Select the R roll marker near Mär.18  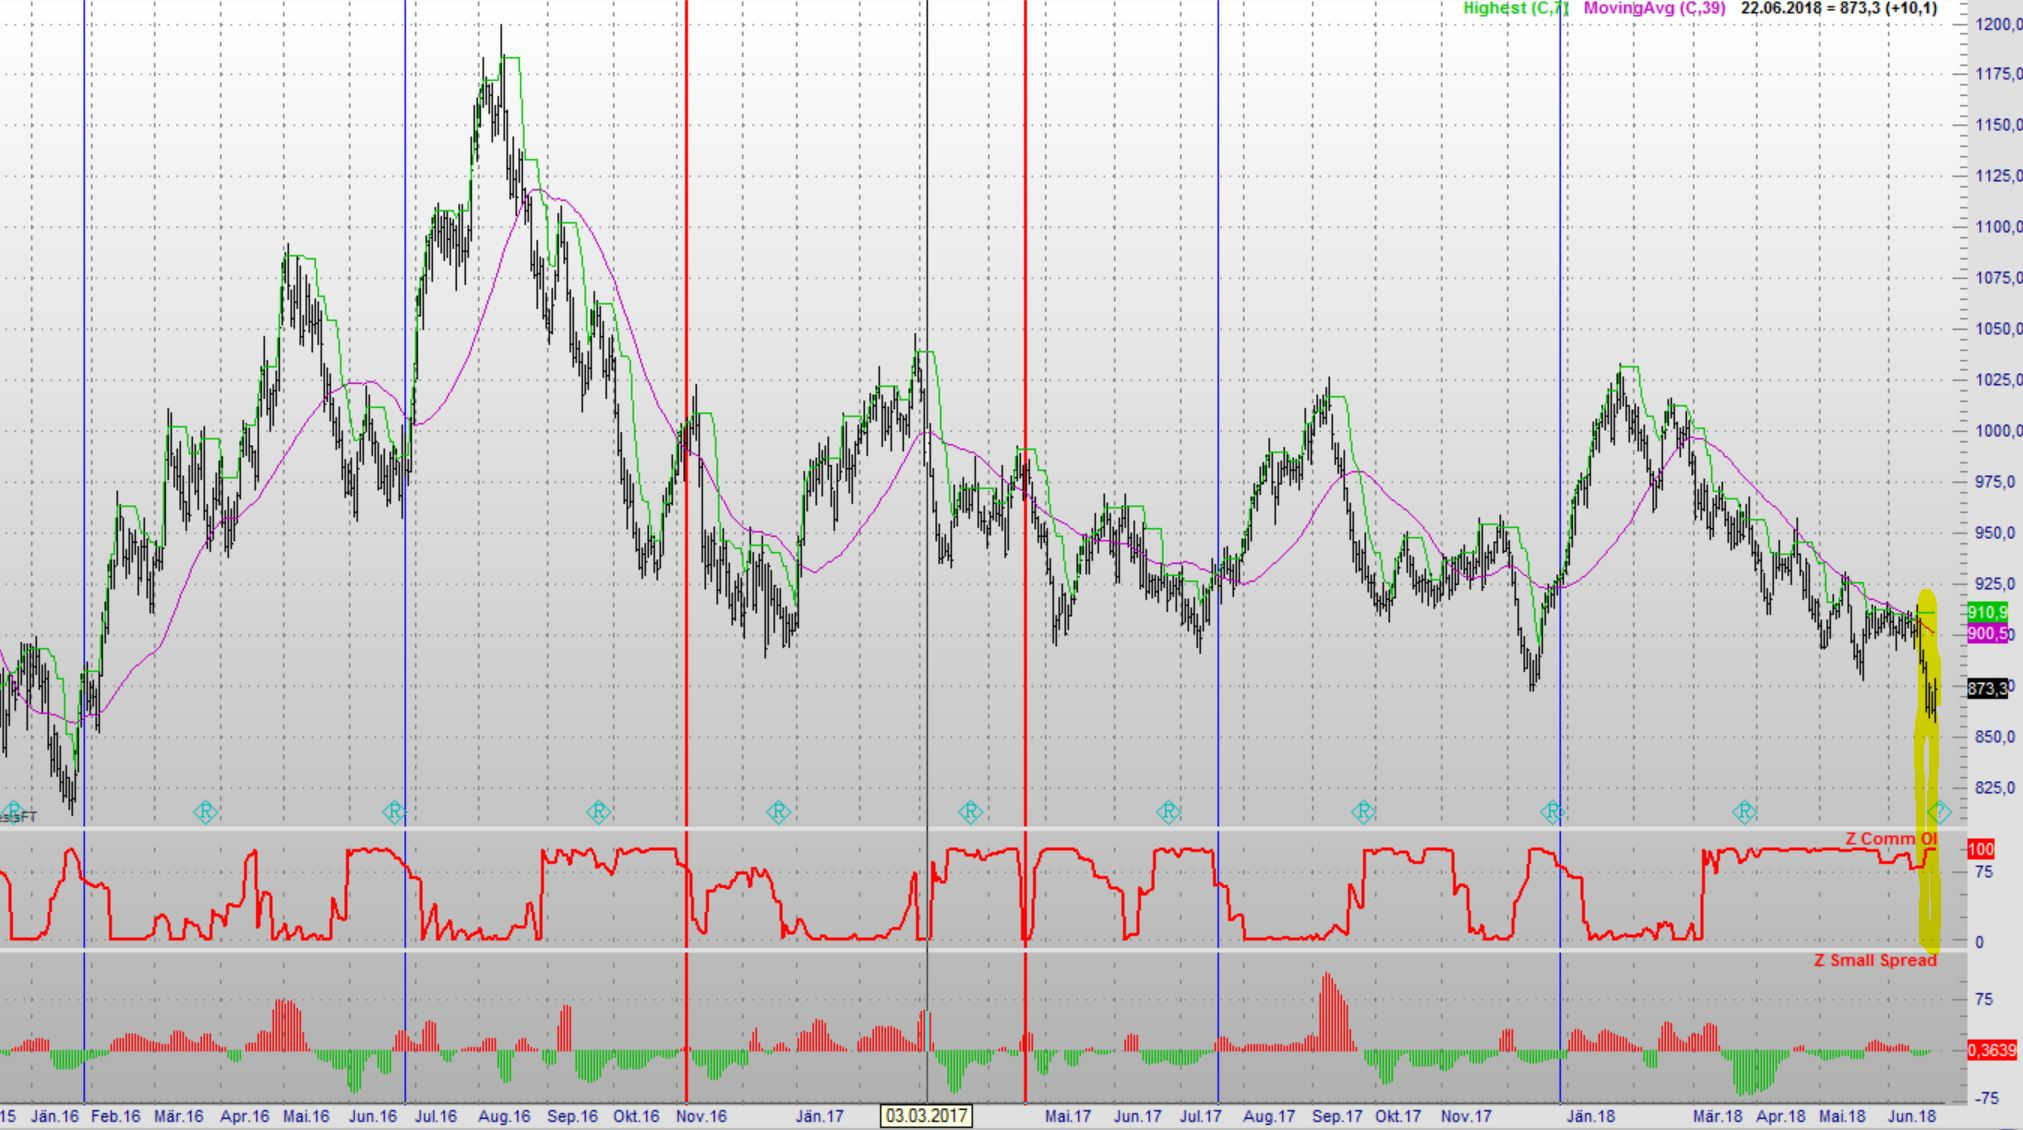pos(1745,813)
